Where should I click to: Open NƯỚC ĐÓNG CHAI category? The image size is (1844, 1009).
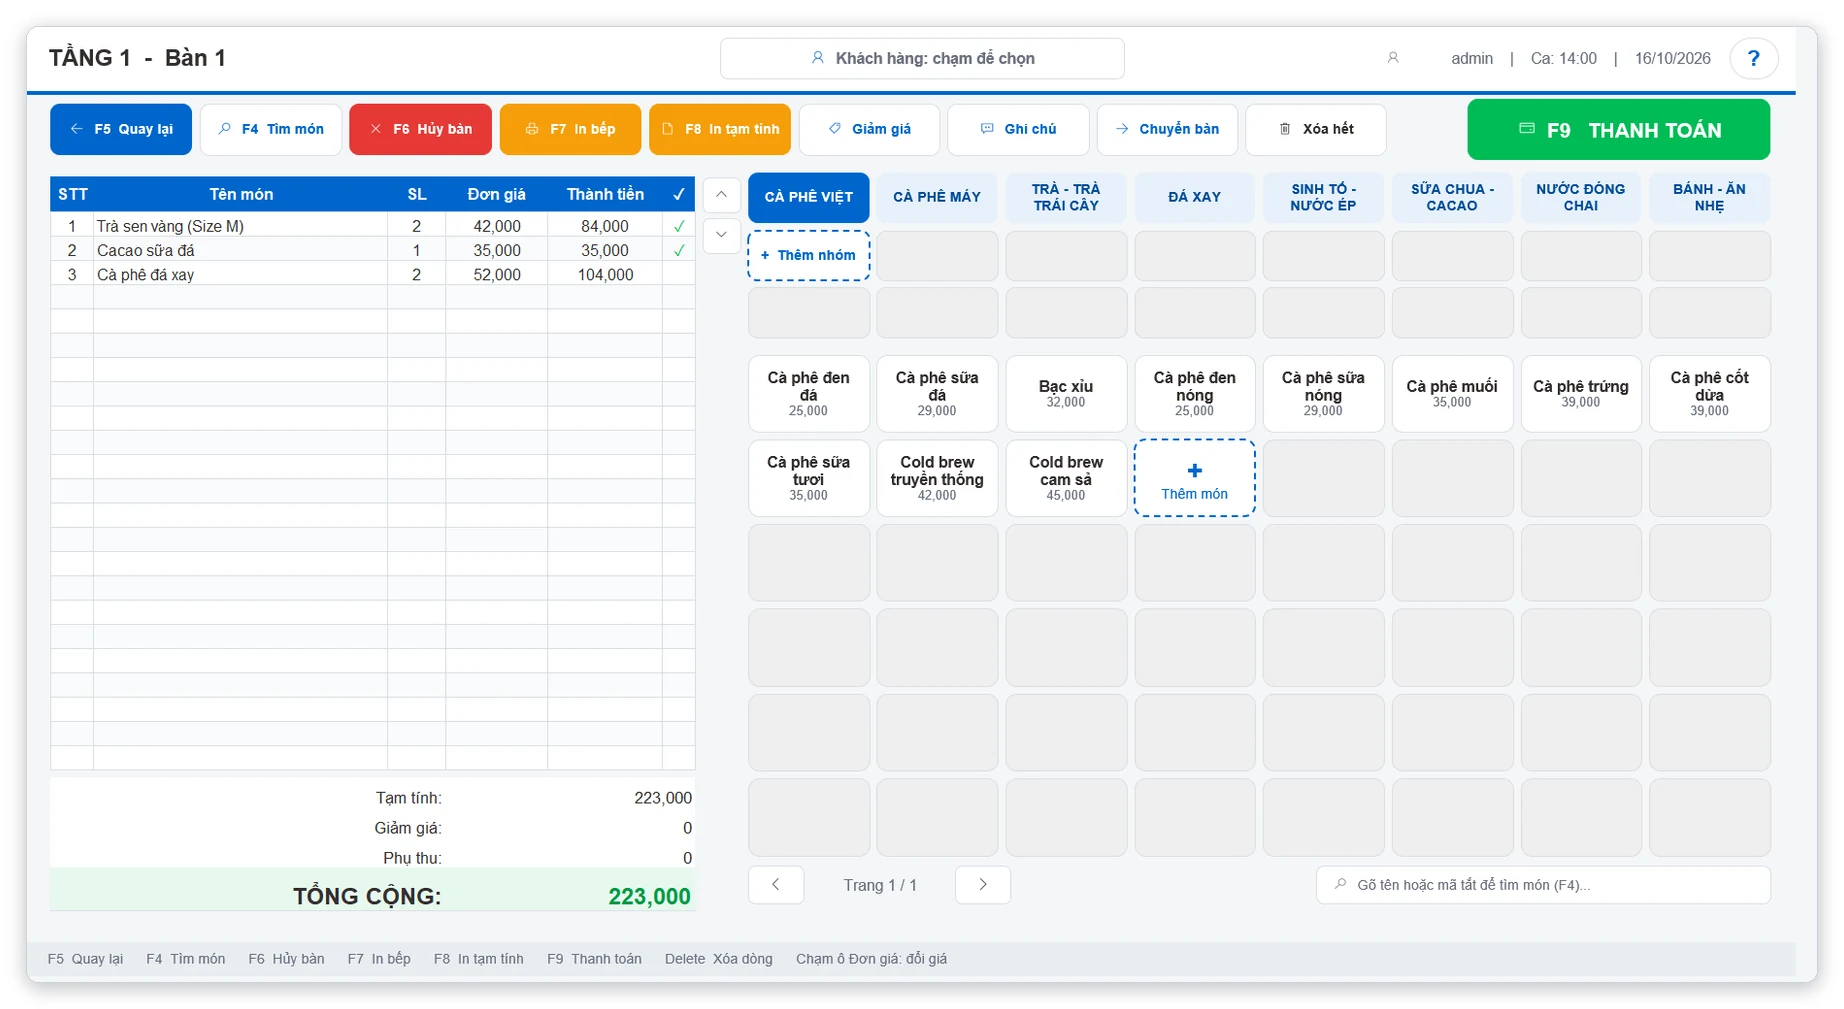coord(1580,197)
